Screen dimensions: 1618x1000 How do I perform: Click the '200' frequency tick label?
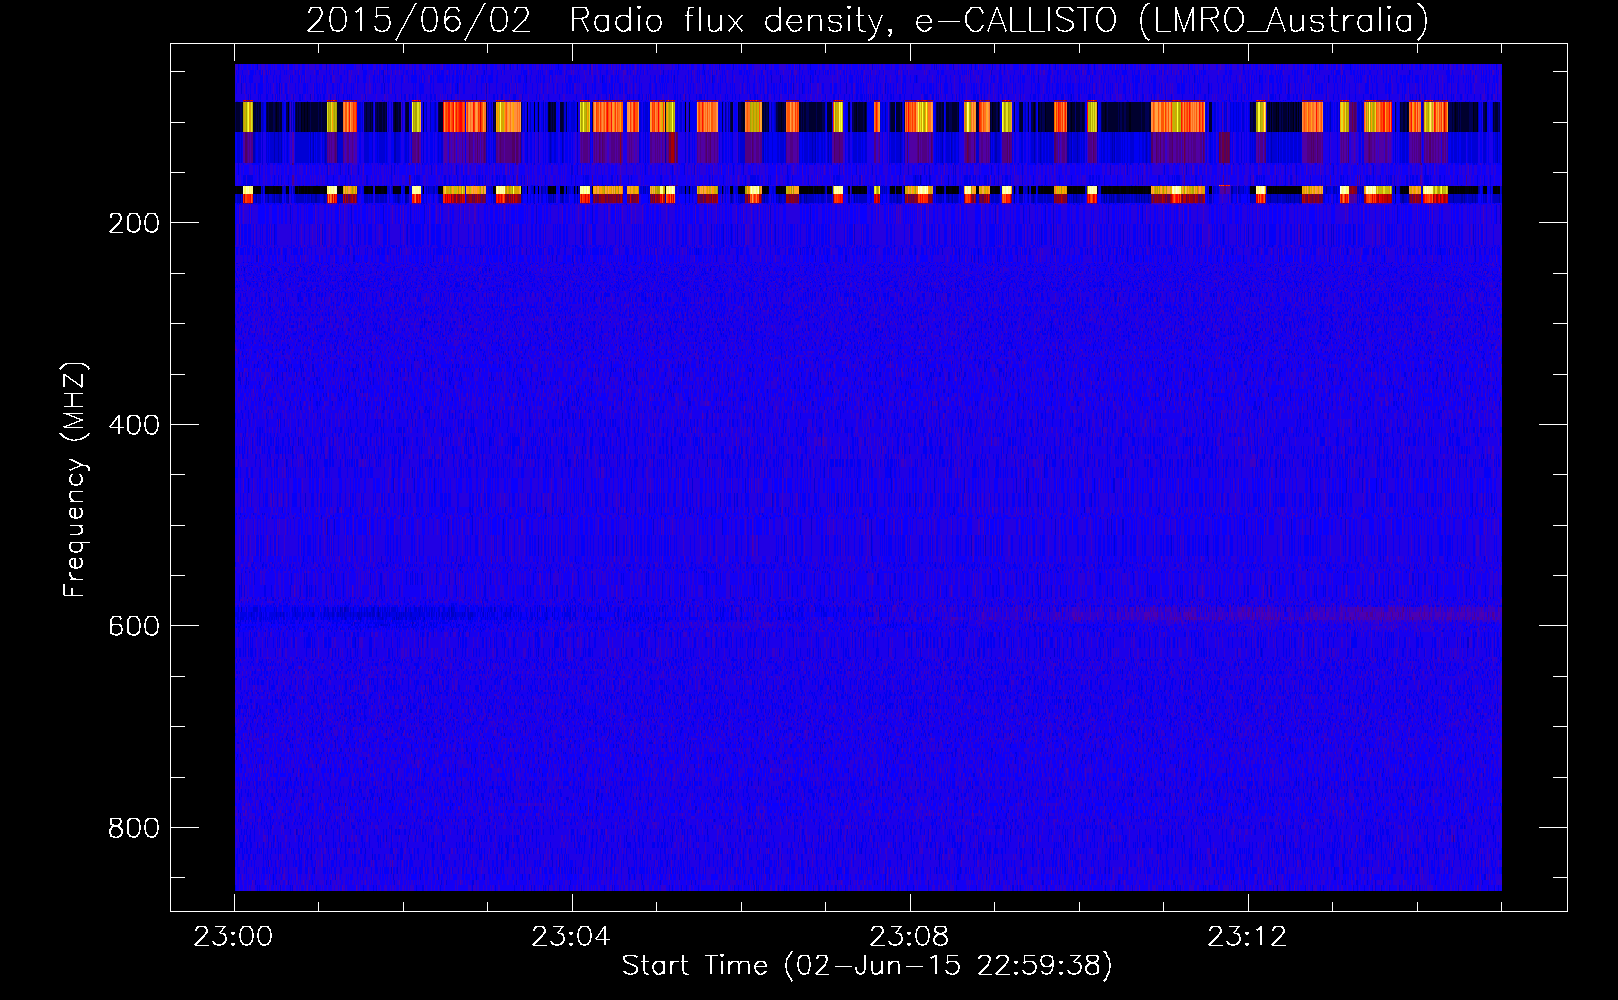point(136,222)
